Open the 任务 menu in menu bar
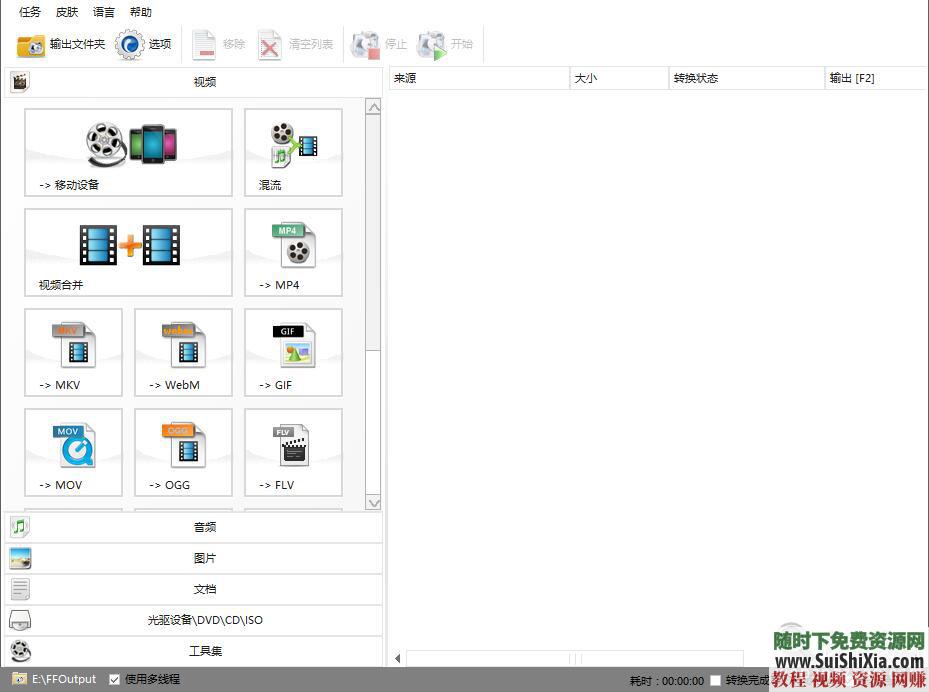The height and width of the screenshot is (692, 929). pos(30,12)
